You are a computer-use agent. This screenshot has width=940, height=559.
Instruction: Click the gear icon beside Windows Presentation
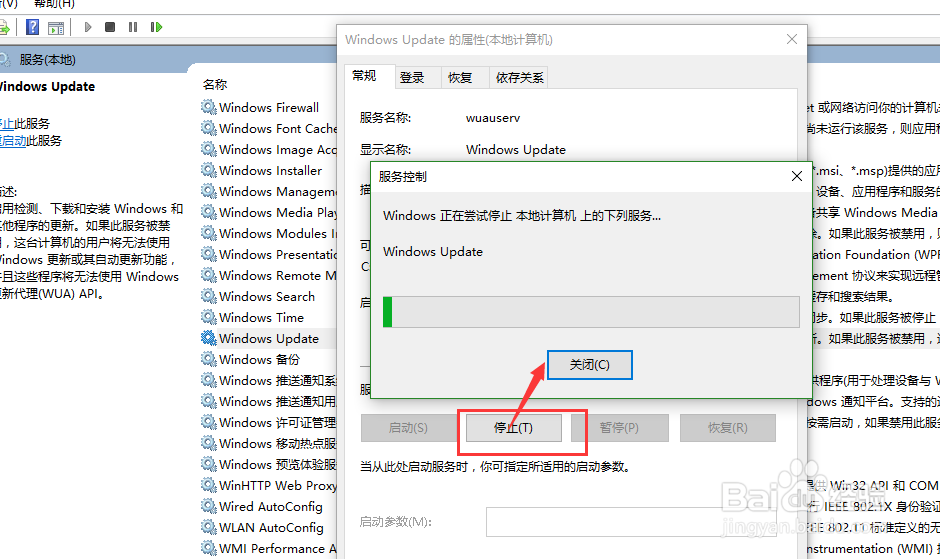209,254
